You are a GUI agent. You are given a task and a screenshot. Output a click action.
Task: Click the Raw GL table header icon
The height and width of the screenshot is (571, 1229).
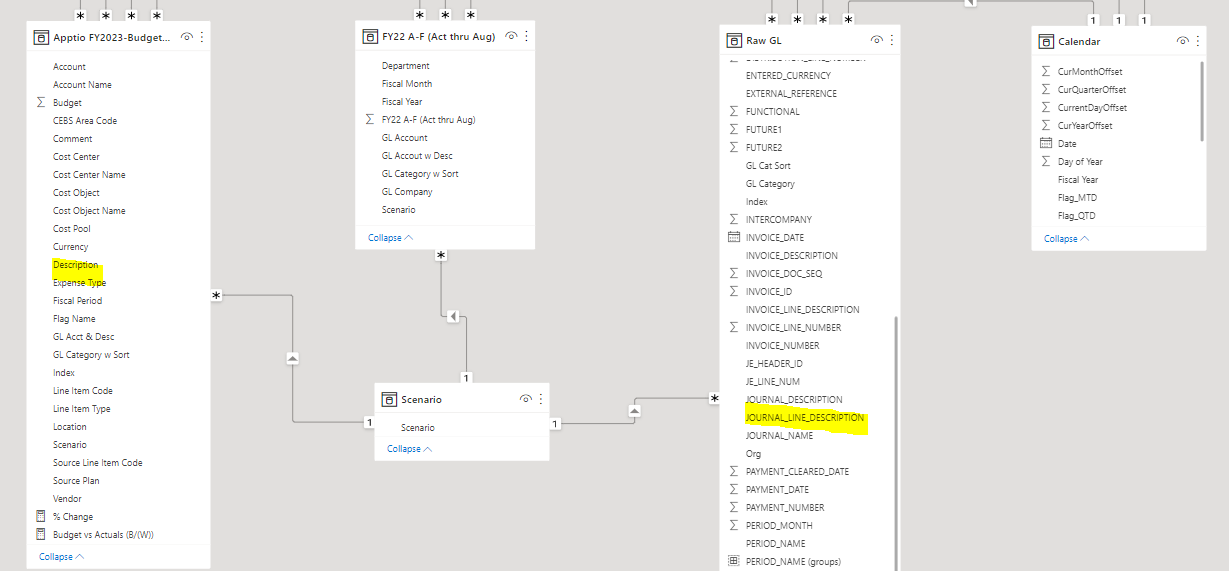tap(735, 40)
